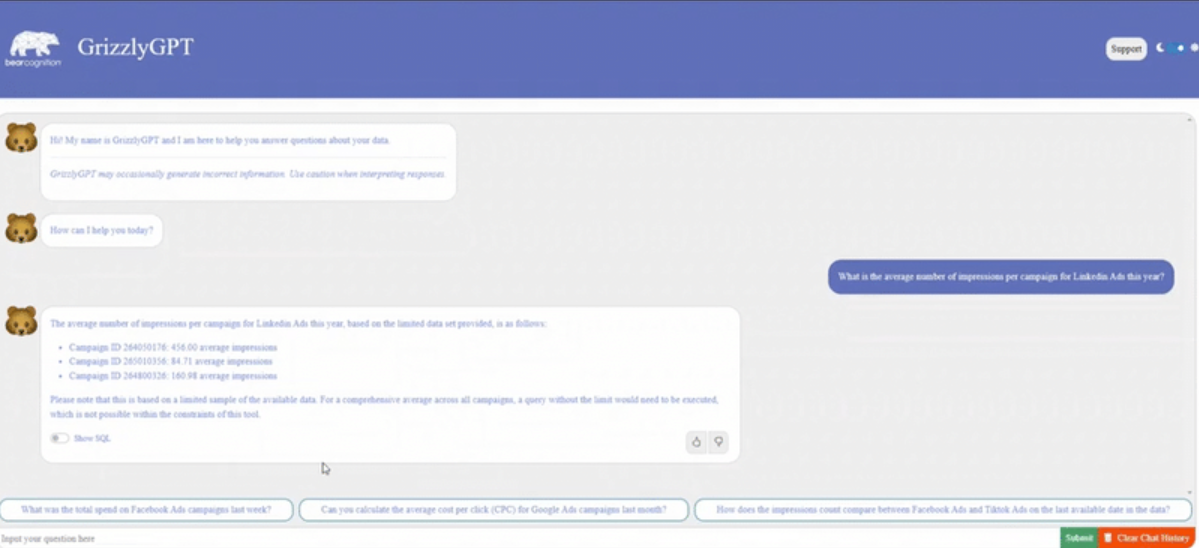
Task: Click the 'Hi! My name is GrizzlyGPT' greeting line
Action: 220,141
